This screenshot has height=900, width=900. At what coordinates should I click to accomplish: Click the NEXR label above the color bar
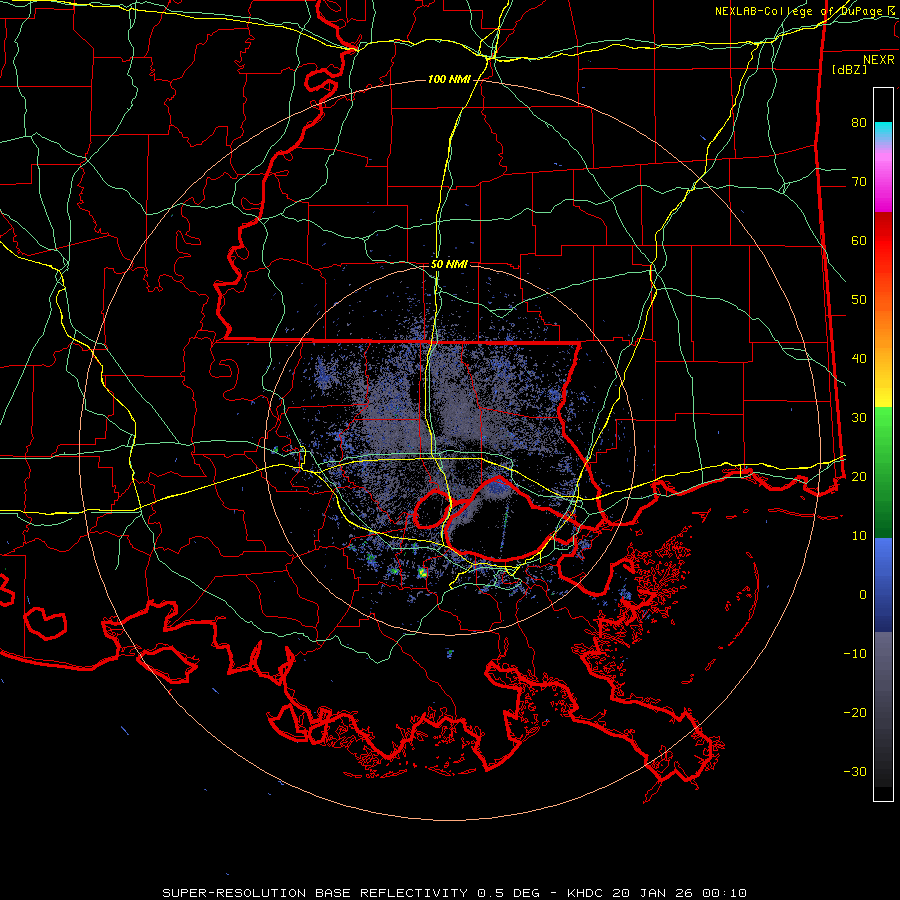879,60
